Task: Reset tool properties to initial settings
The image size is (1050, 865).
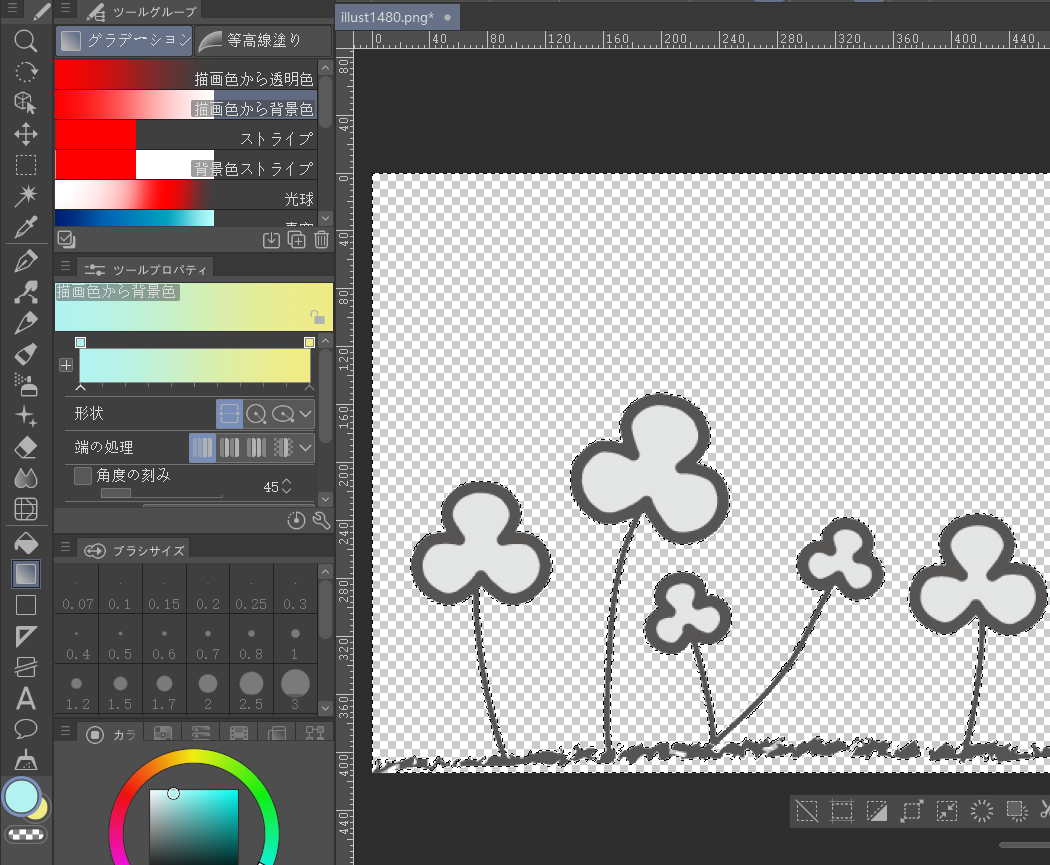Action: [296, 520]
